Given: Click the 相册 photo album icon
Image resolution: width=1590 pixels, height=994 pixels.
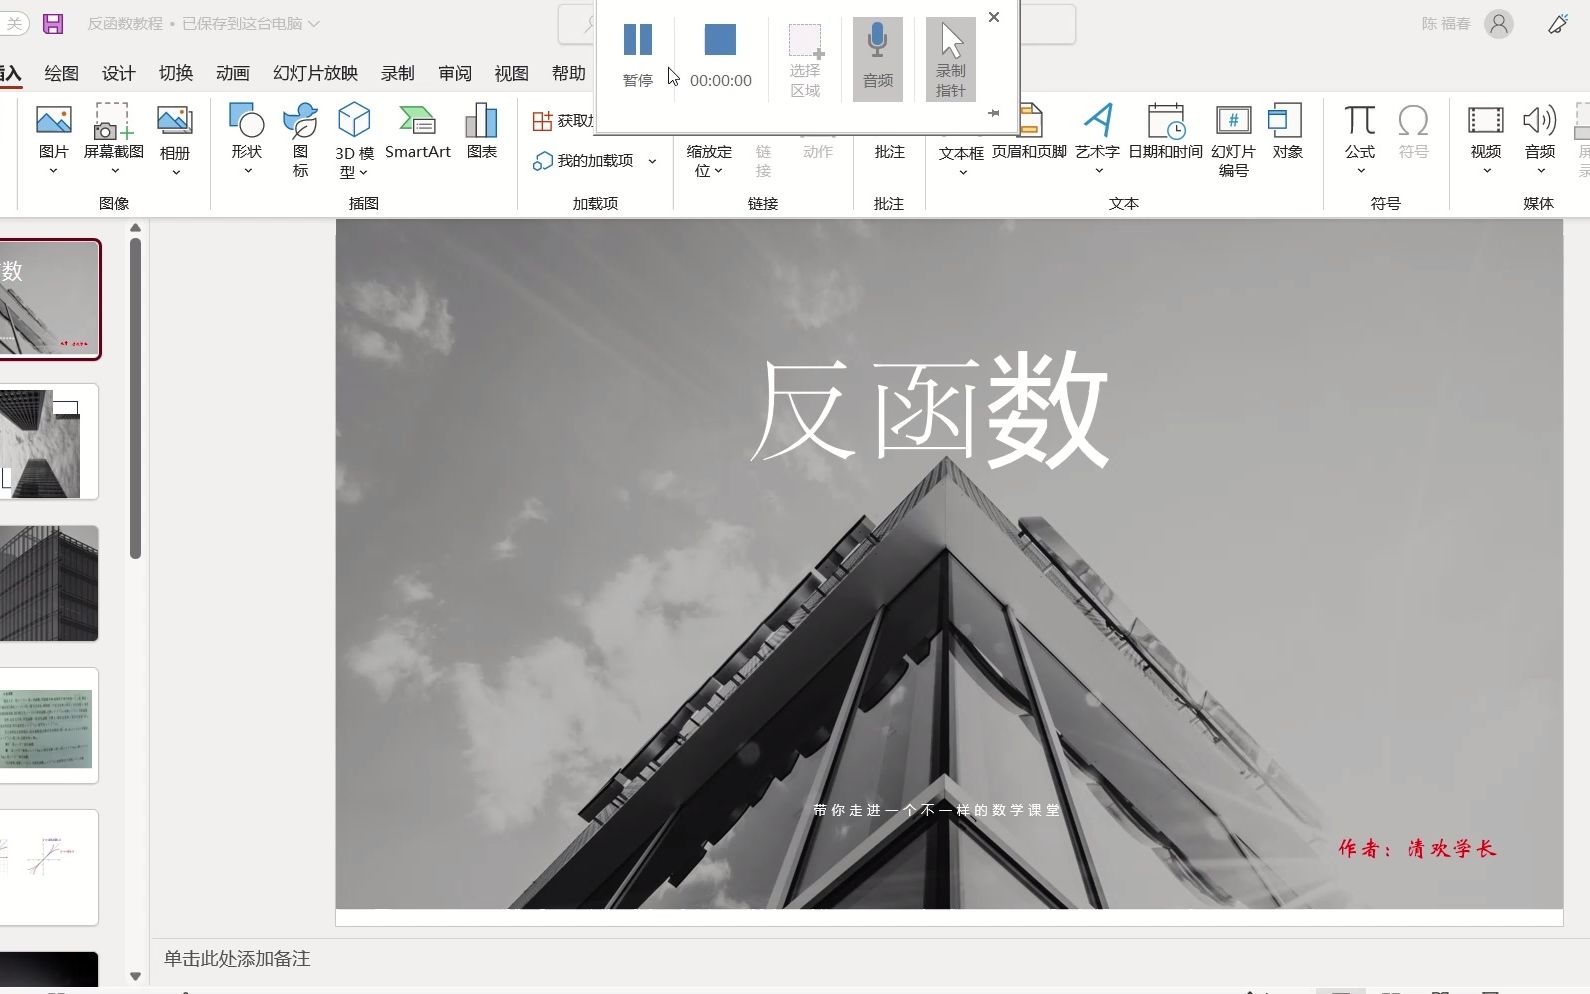Looking at the screenshot, I should point(175,122).
